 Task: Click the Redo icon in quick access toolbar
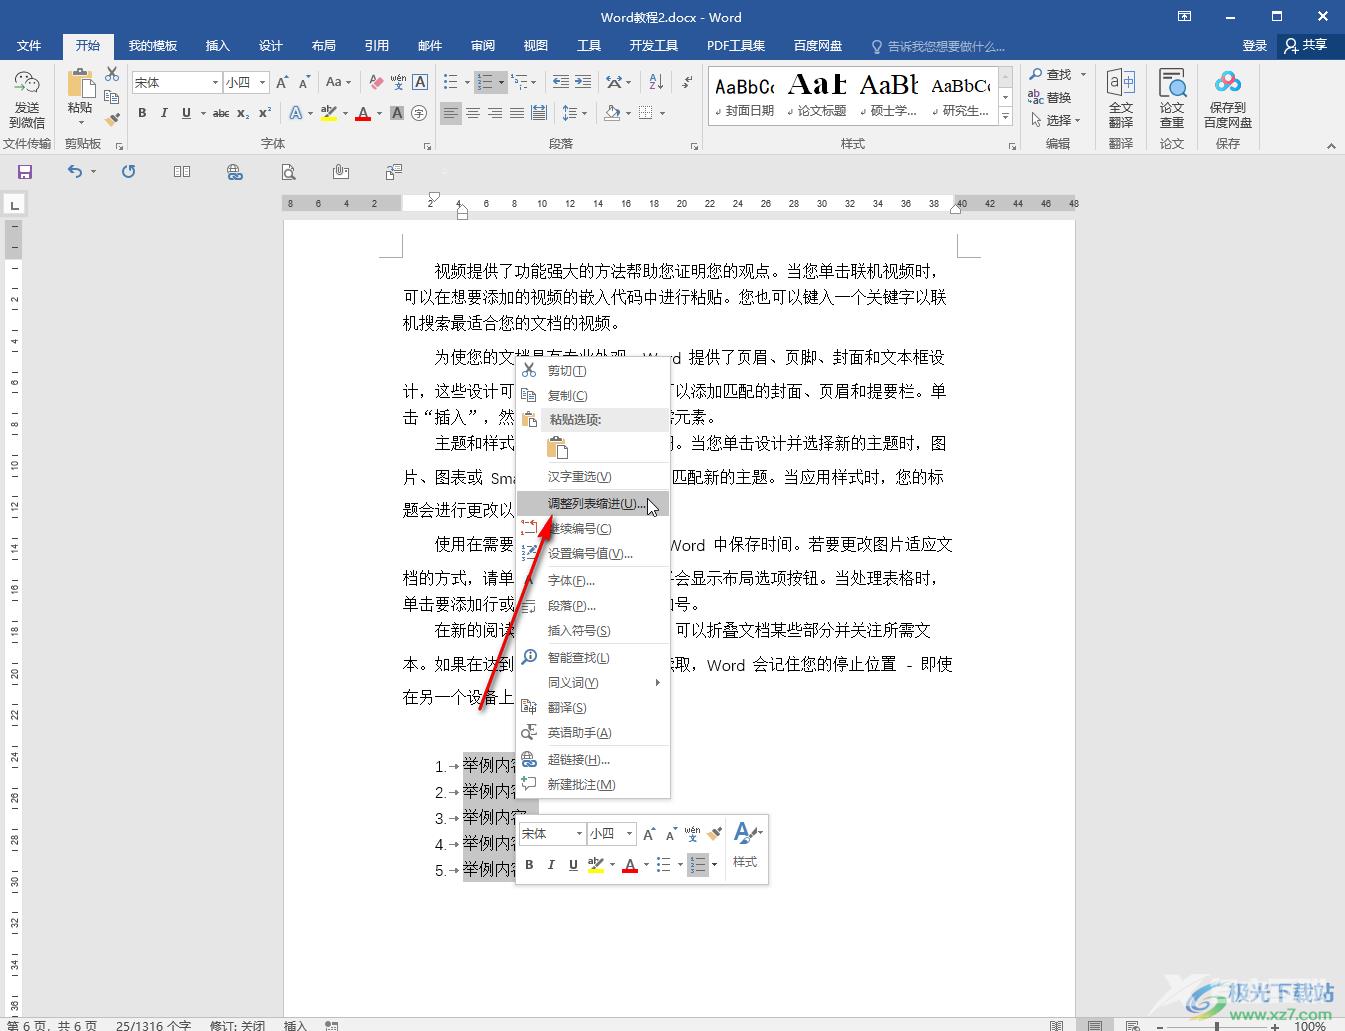(128, 172)
